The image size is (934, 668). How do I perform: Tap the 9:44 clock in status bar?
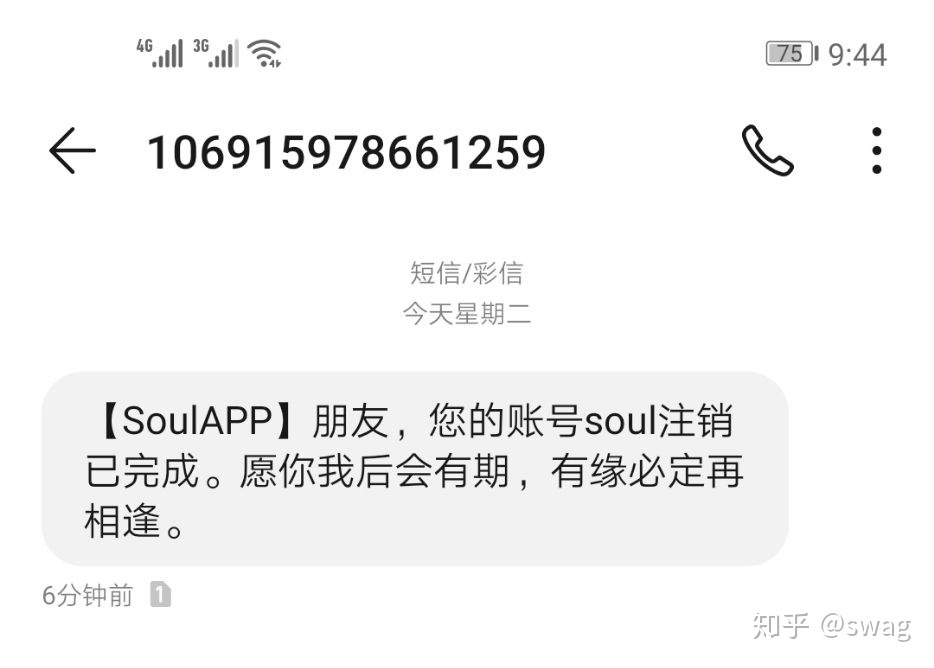[x=857, y=55]
